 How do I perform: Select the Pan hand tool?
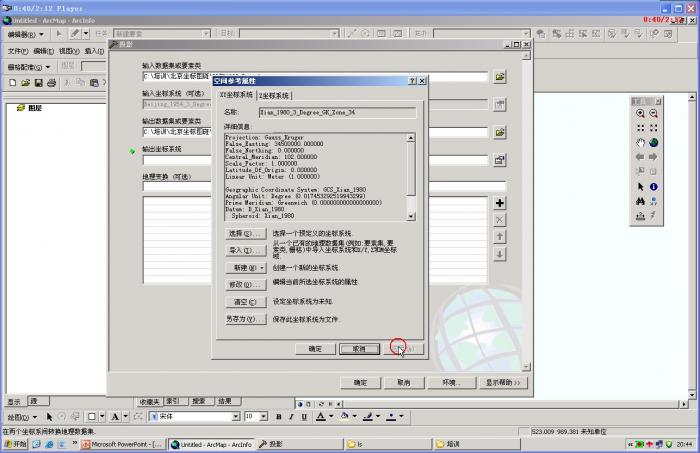point(640,143)
